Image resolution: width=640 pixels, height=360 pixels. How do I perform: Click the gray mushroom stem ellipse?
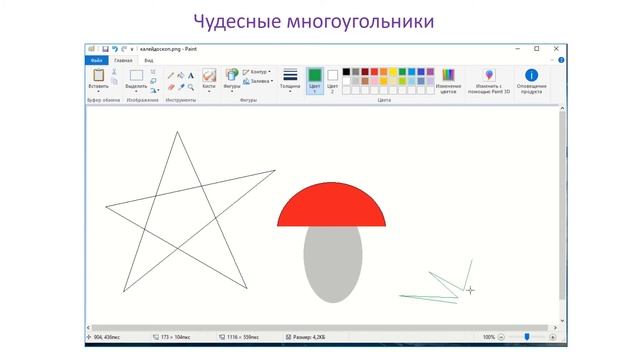point(333,264)
